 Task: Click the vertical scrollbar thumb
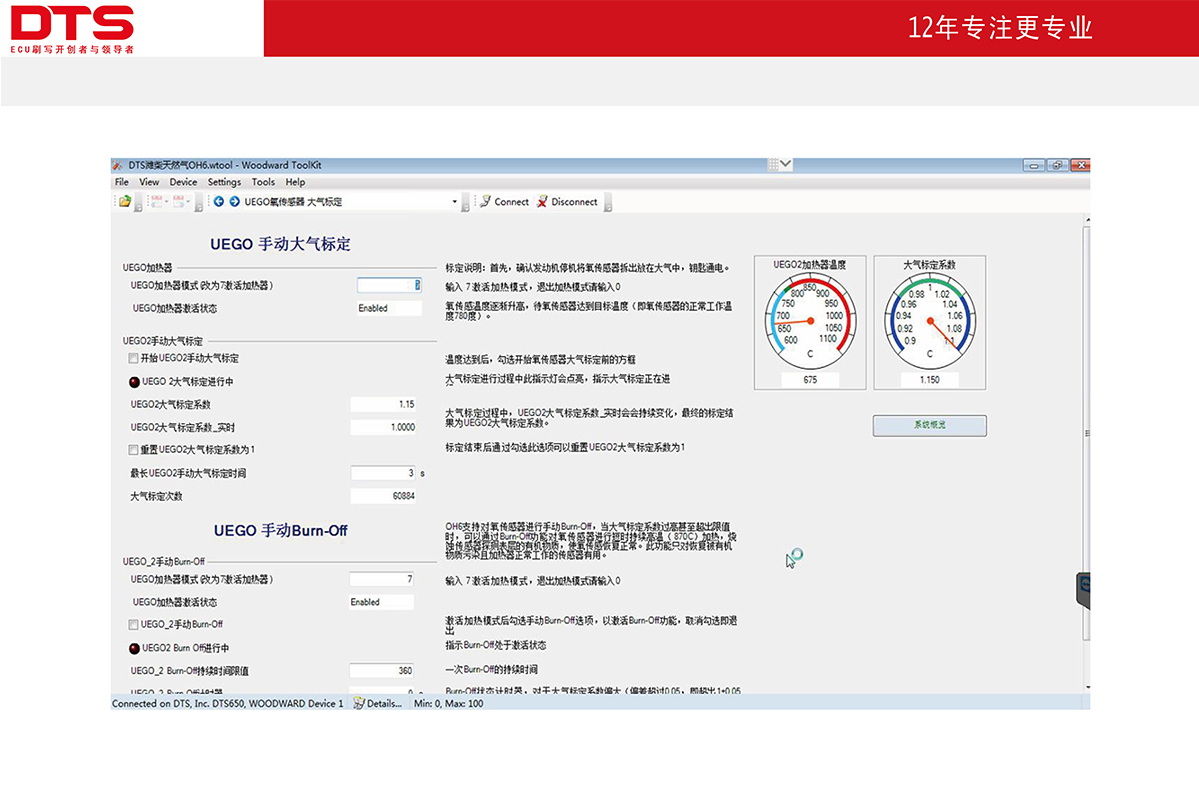pos(1086,433)
